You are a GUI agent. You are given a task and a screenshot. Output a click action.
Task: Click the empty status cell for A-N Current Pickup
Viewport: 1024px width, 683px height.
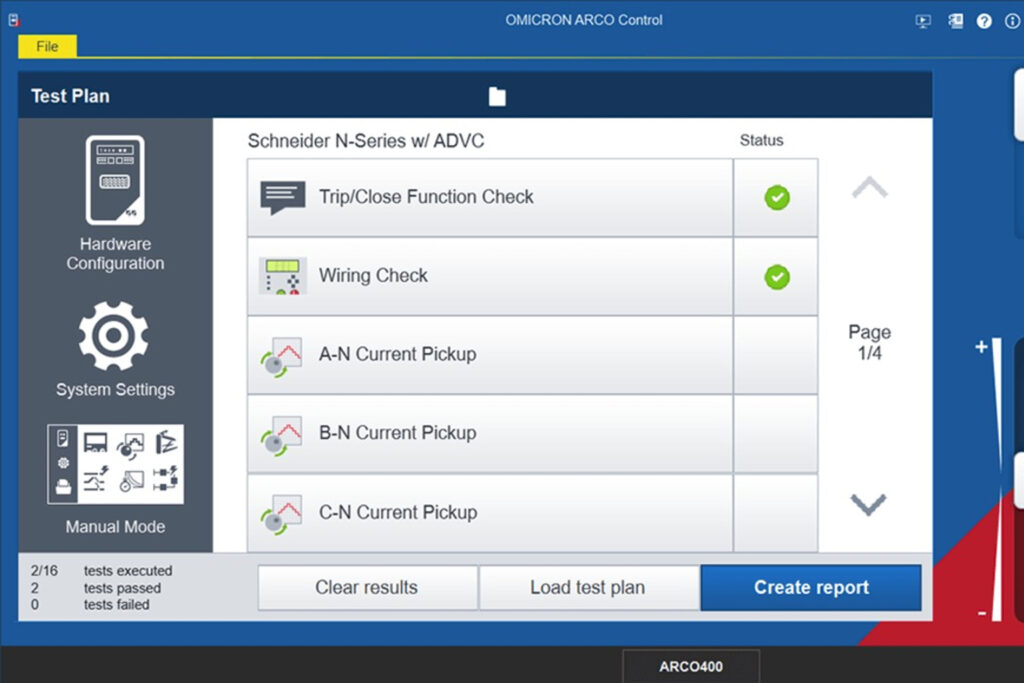click(x=776, y=355)
